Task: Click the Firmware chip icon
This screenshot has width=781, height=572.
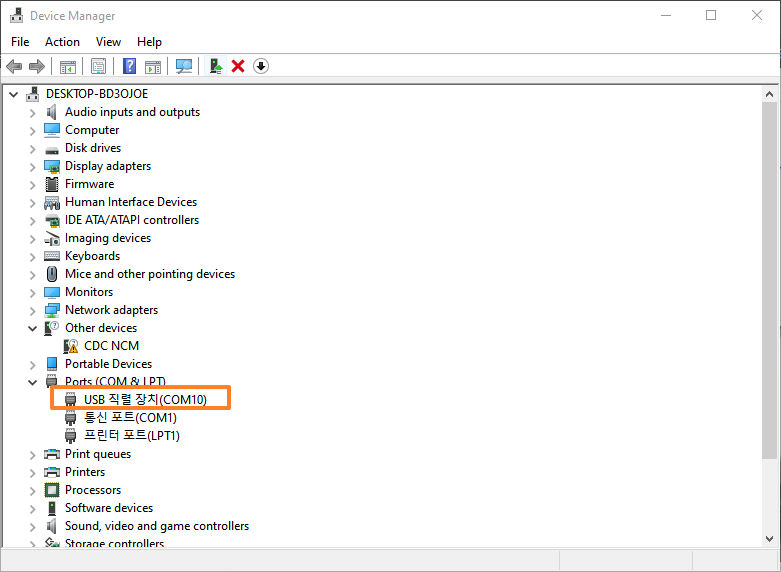Action: (52, 184)
